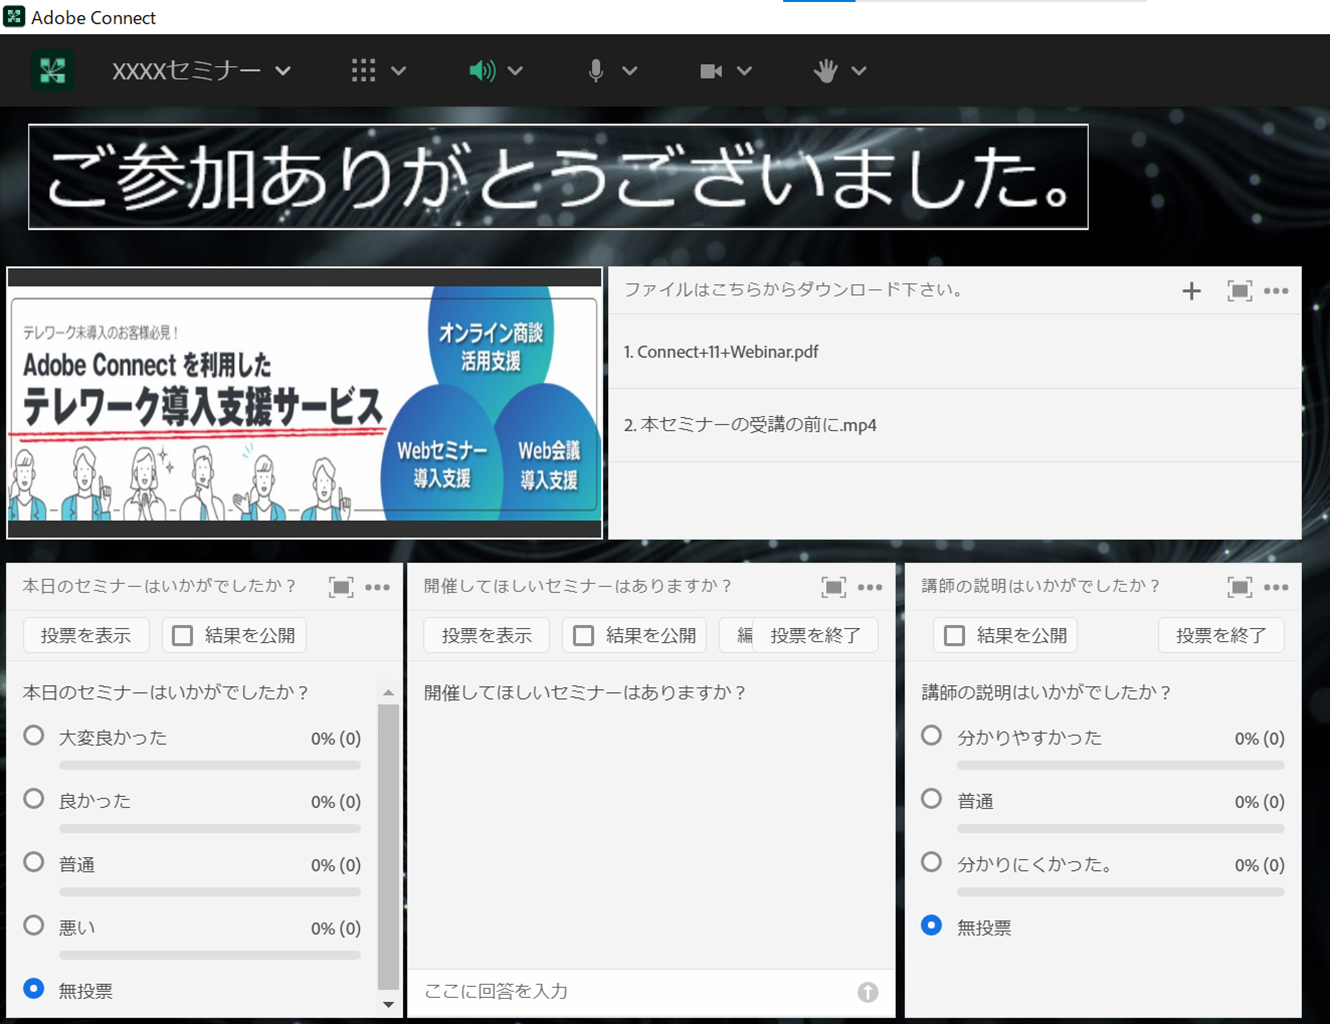Click the poll scrollbar up arrow

point(388,692)
